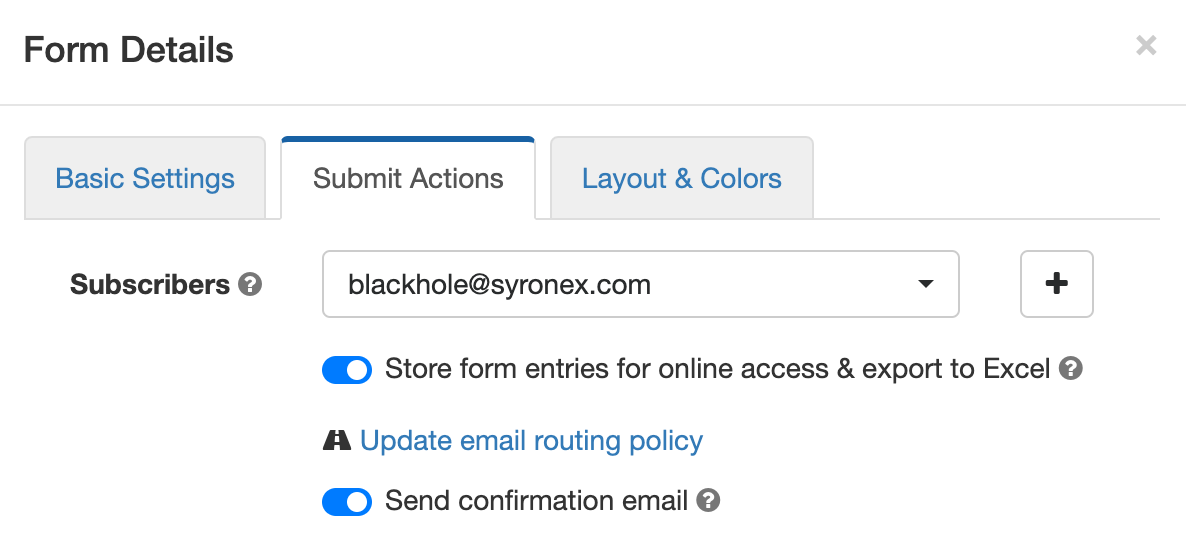This screenshot has width=1186, height=556.
Task: Click help icon beside Store form entries
Action: click(x=1070, y=369)
